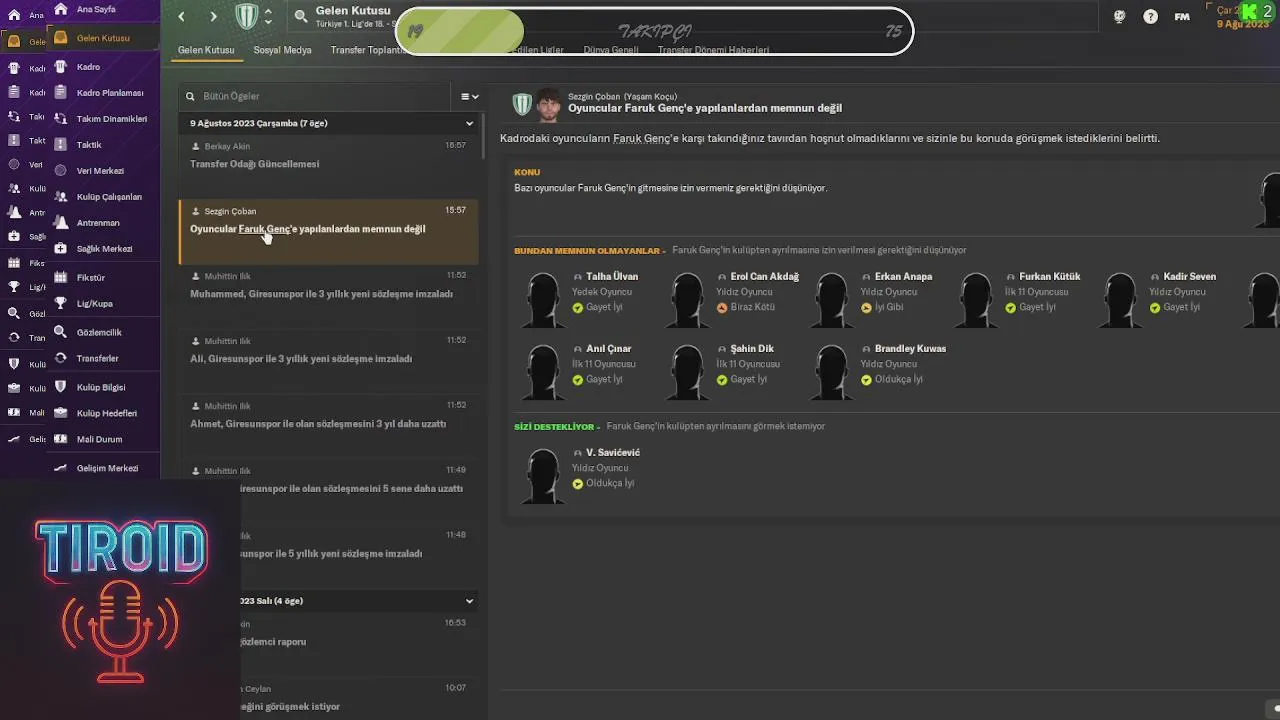This screenshot has height=720, width=1280.
Task: Collapse the 9 Ağustos 2023 message group
Action: 469,123
